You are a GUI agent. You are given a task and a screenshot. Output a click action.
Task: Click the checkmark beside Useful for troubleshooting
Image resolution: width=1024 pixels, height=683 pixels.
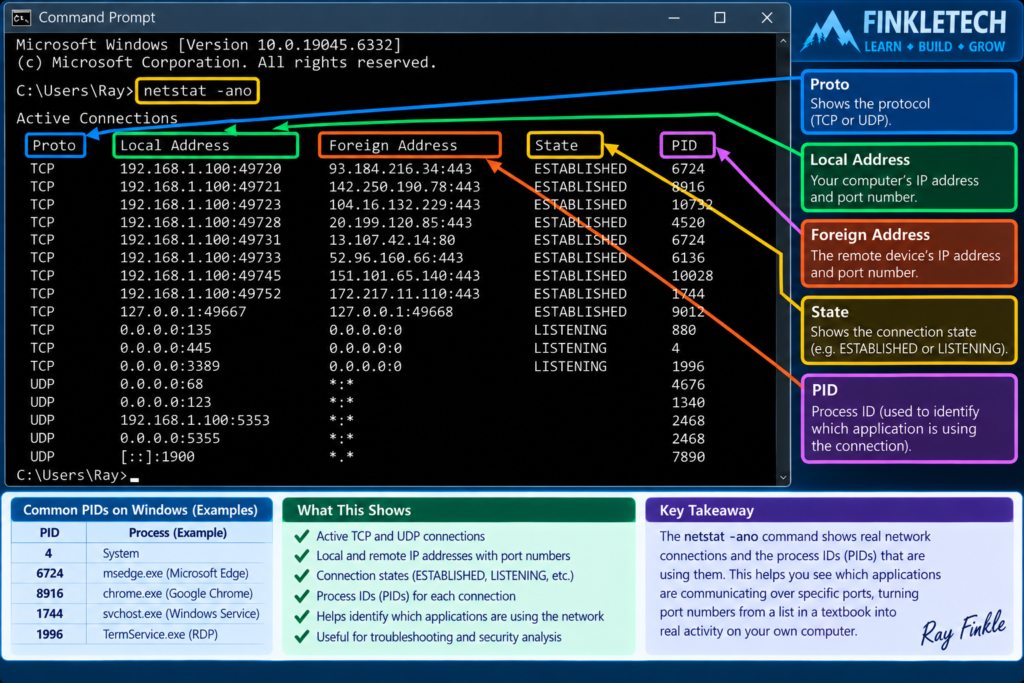[x=302, y=637]
